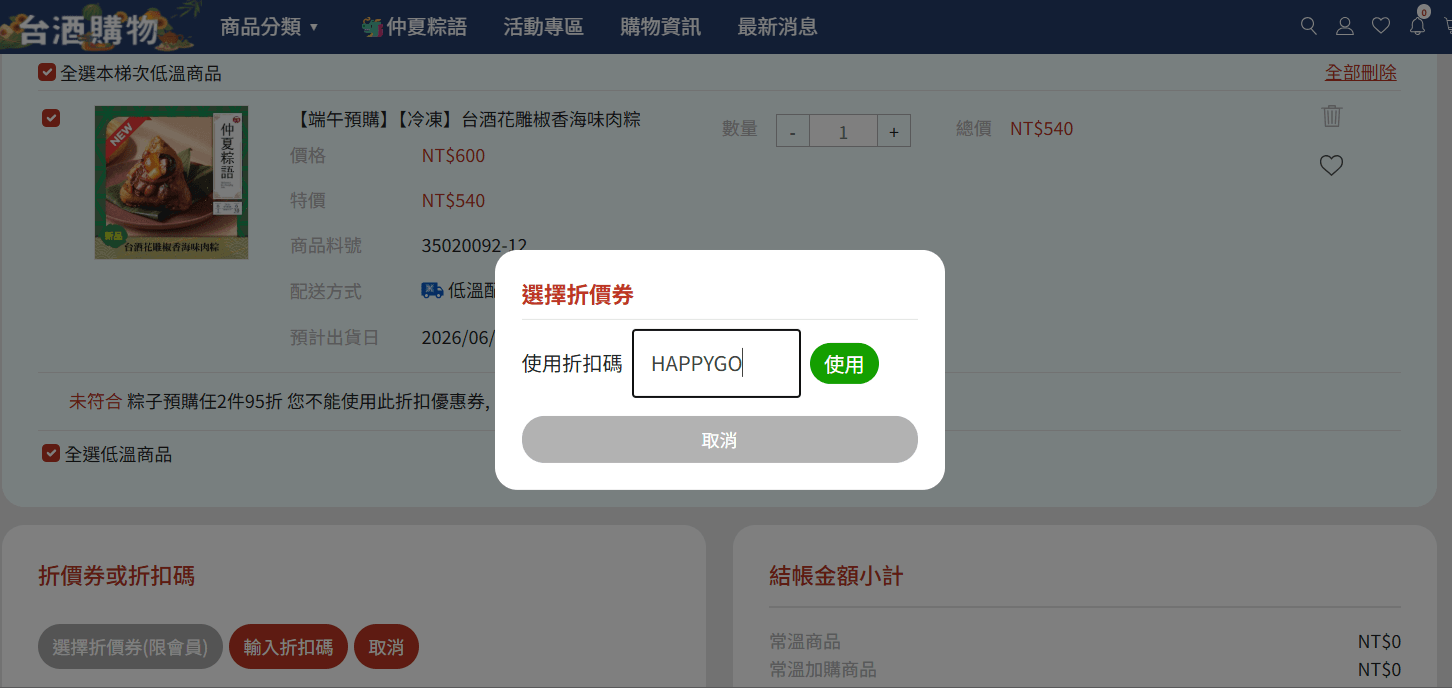1452x688 pixels.
Task: Click 選擇折價券(限會員) button
Action: pos(130,647)
